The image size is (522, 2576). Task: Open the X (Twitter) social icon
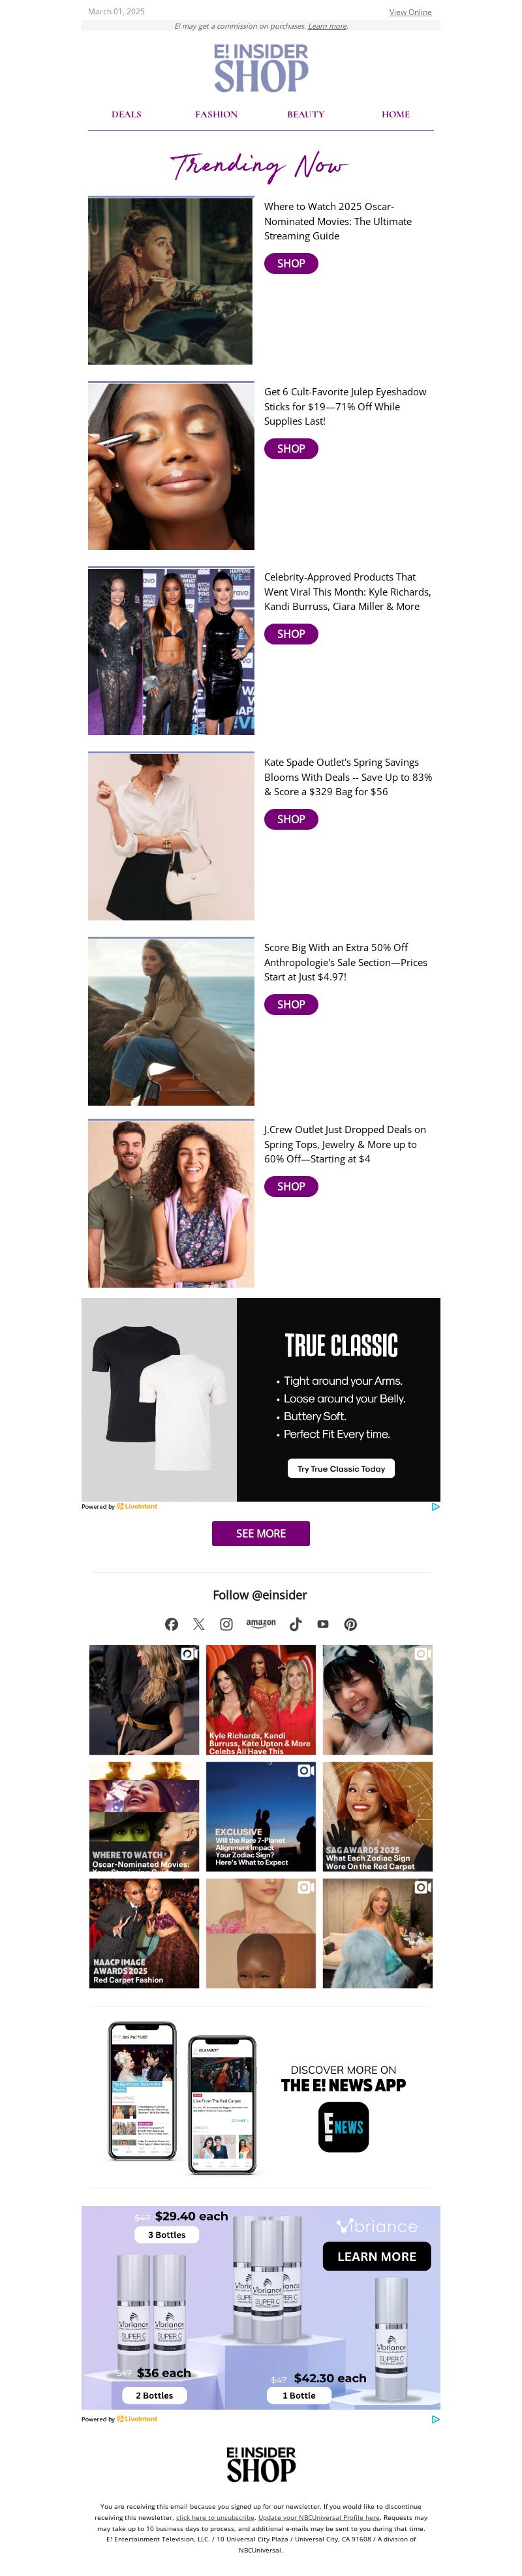[199, 1624]
